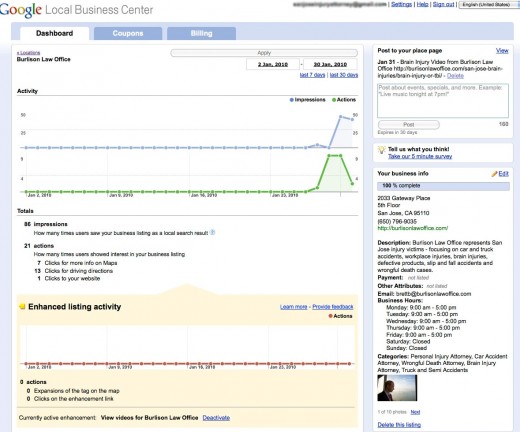Switch to the Coupons tab
Viewport: 520px width, 432px height.
point(128,33)
